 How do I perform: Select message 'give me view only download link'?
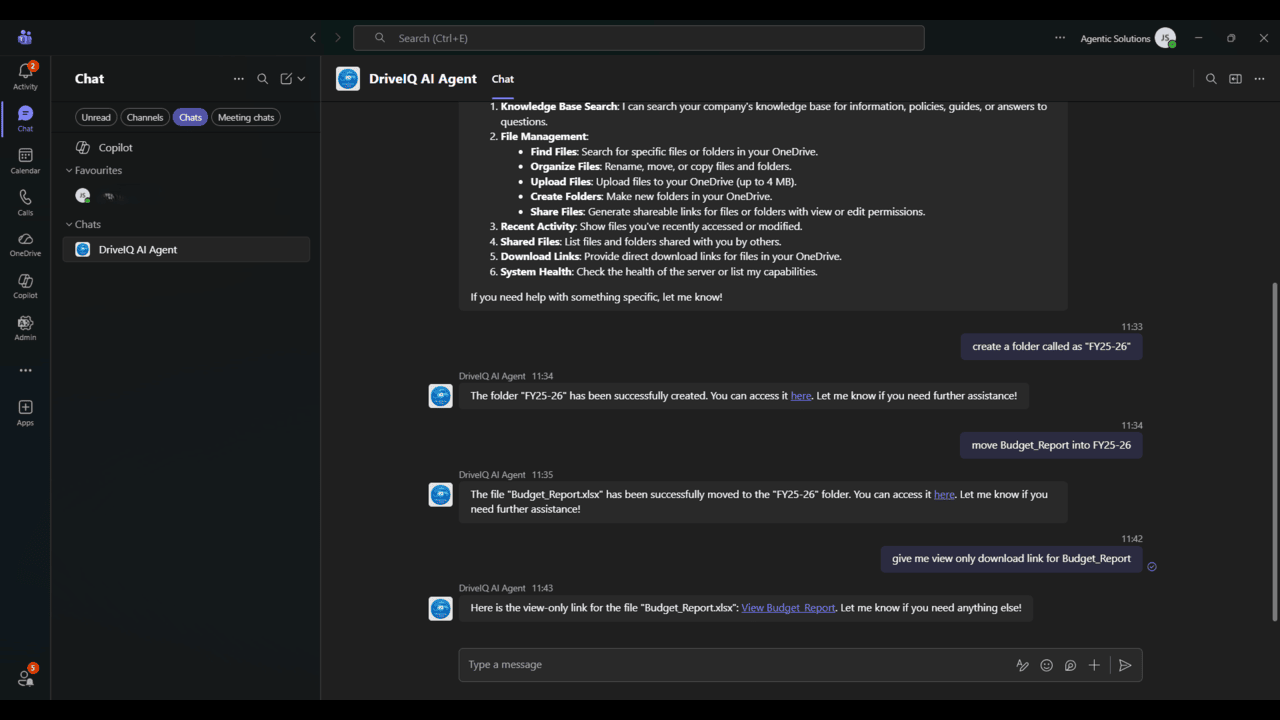pyautogui.click(x=1011, y=559)
